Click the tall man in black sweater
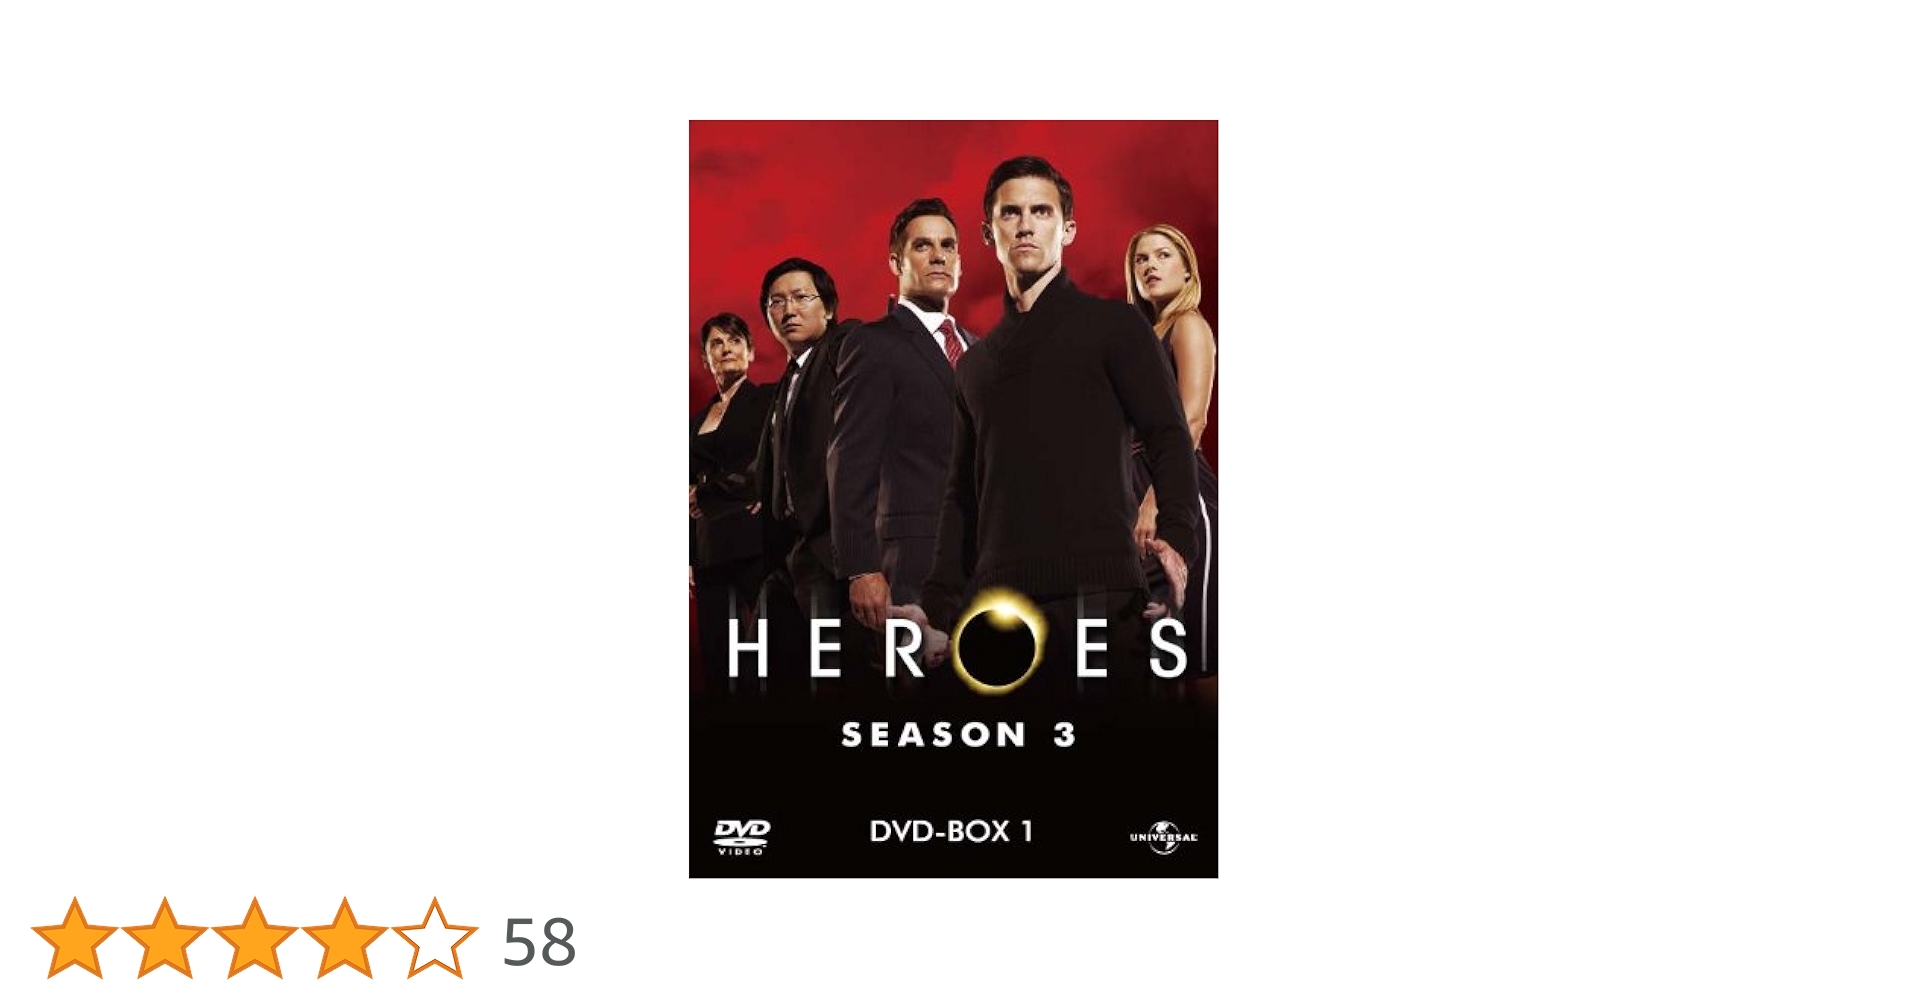Image resolution: width=1910 pixels, height=1000 pixels. tap(1060, 400)
